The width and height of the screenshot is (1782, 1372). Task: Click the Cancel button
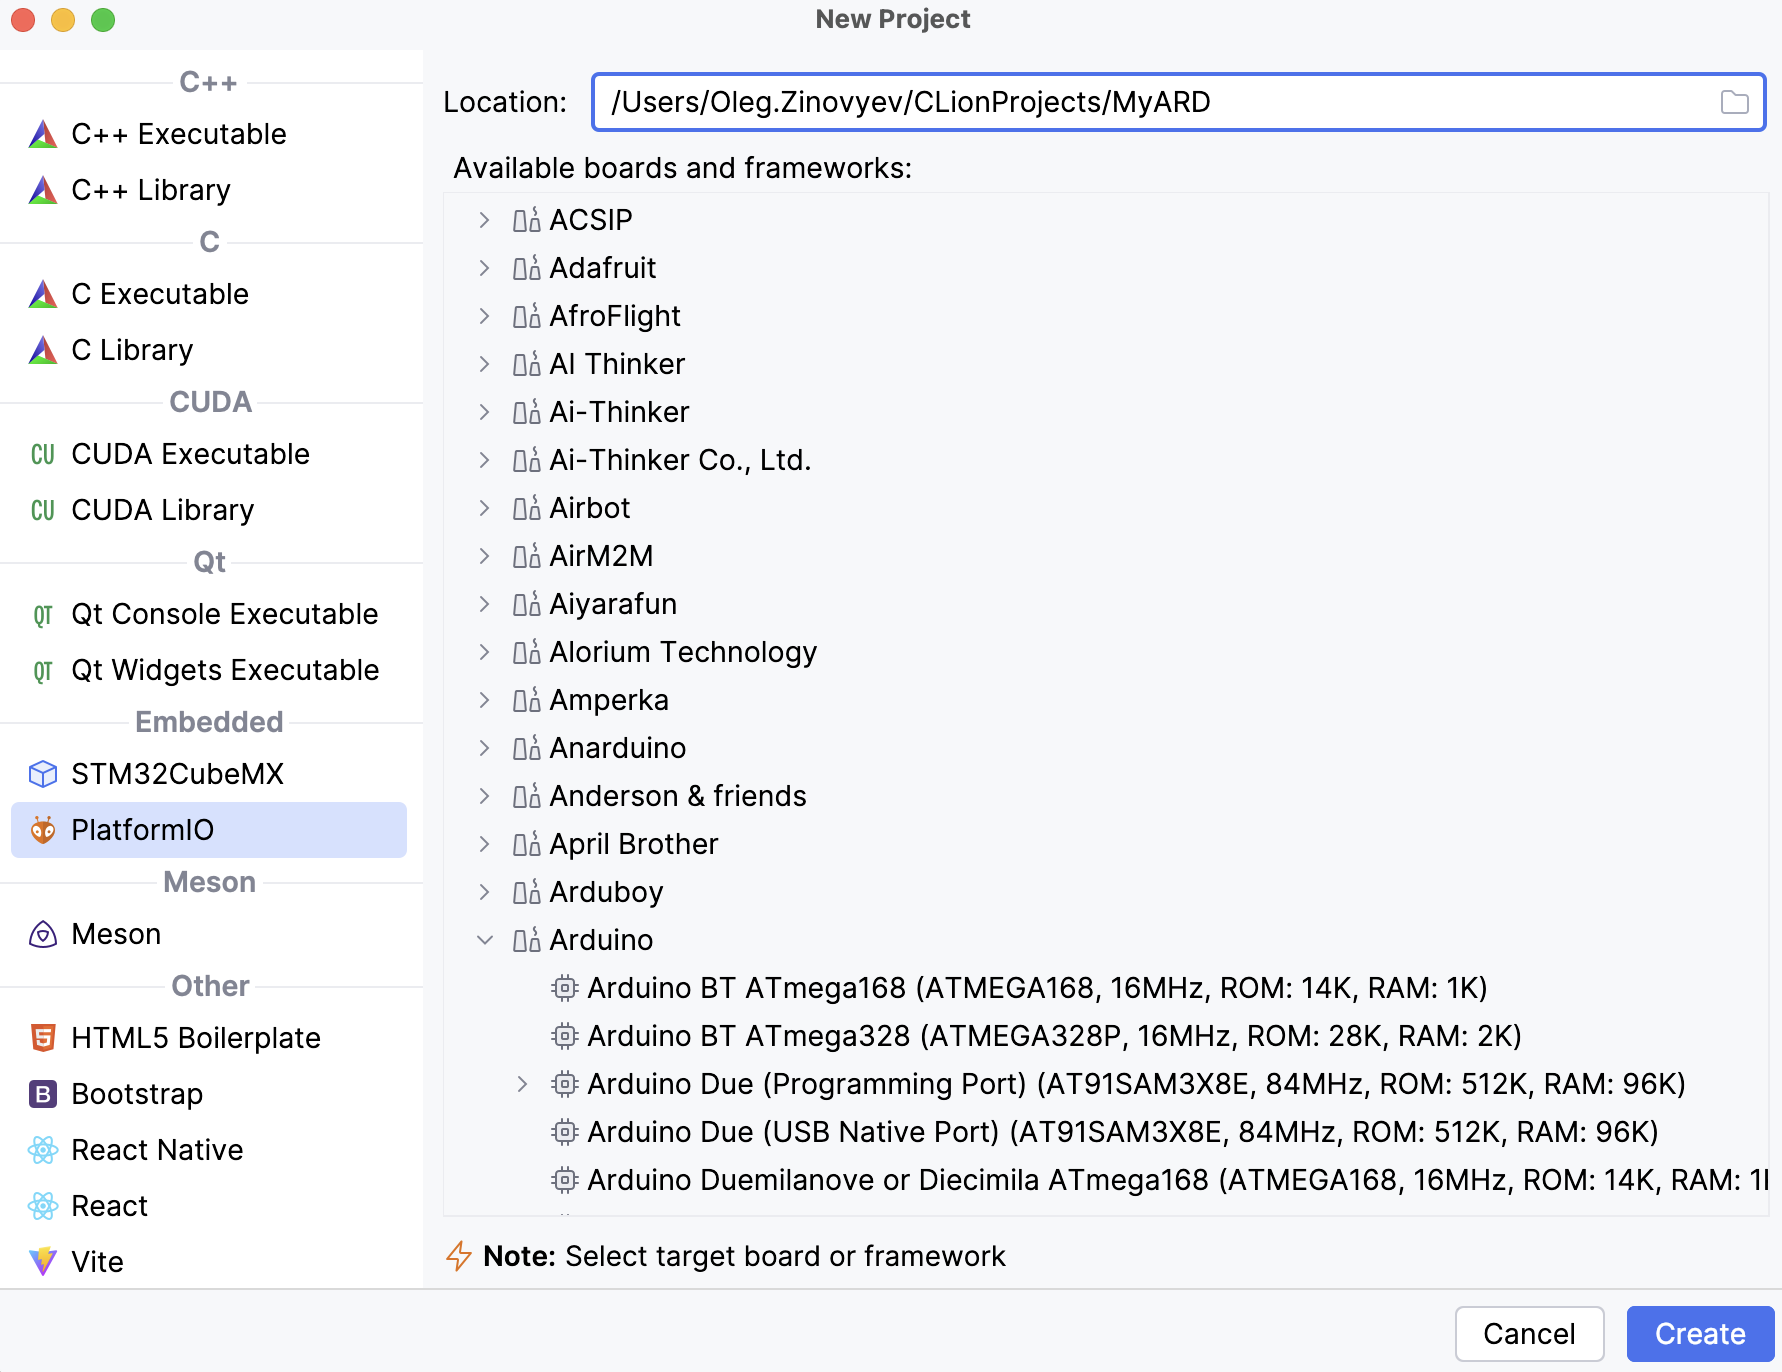pyautogui.click(x=1528, y=1333)
